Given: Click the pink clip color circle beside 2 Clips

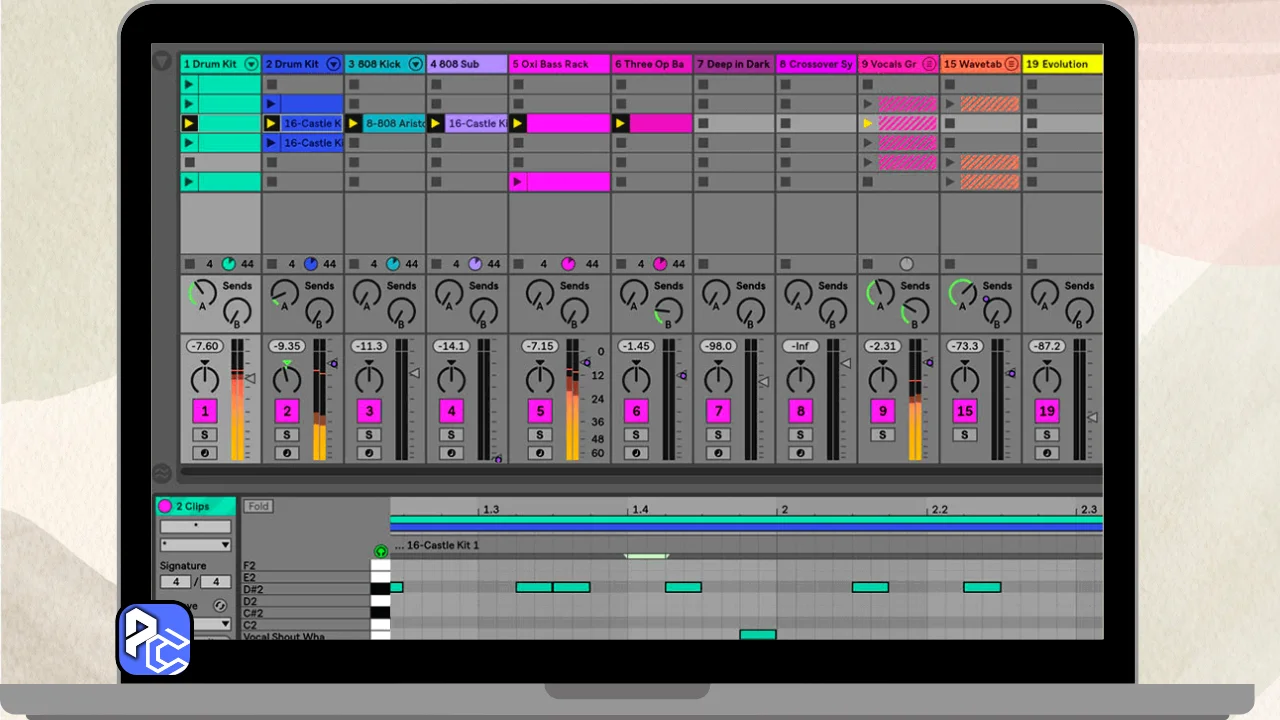Looking at the screenshot, I should click(x=165, y=506).
